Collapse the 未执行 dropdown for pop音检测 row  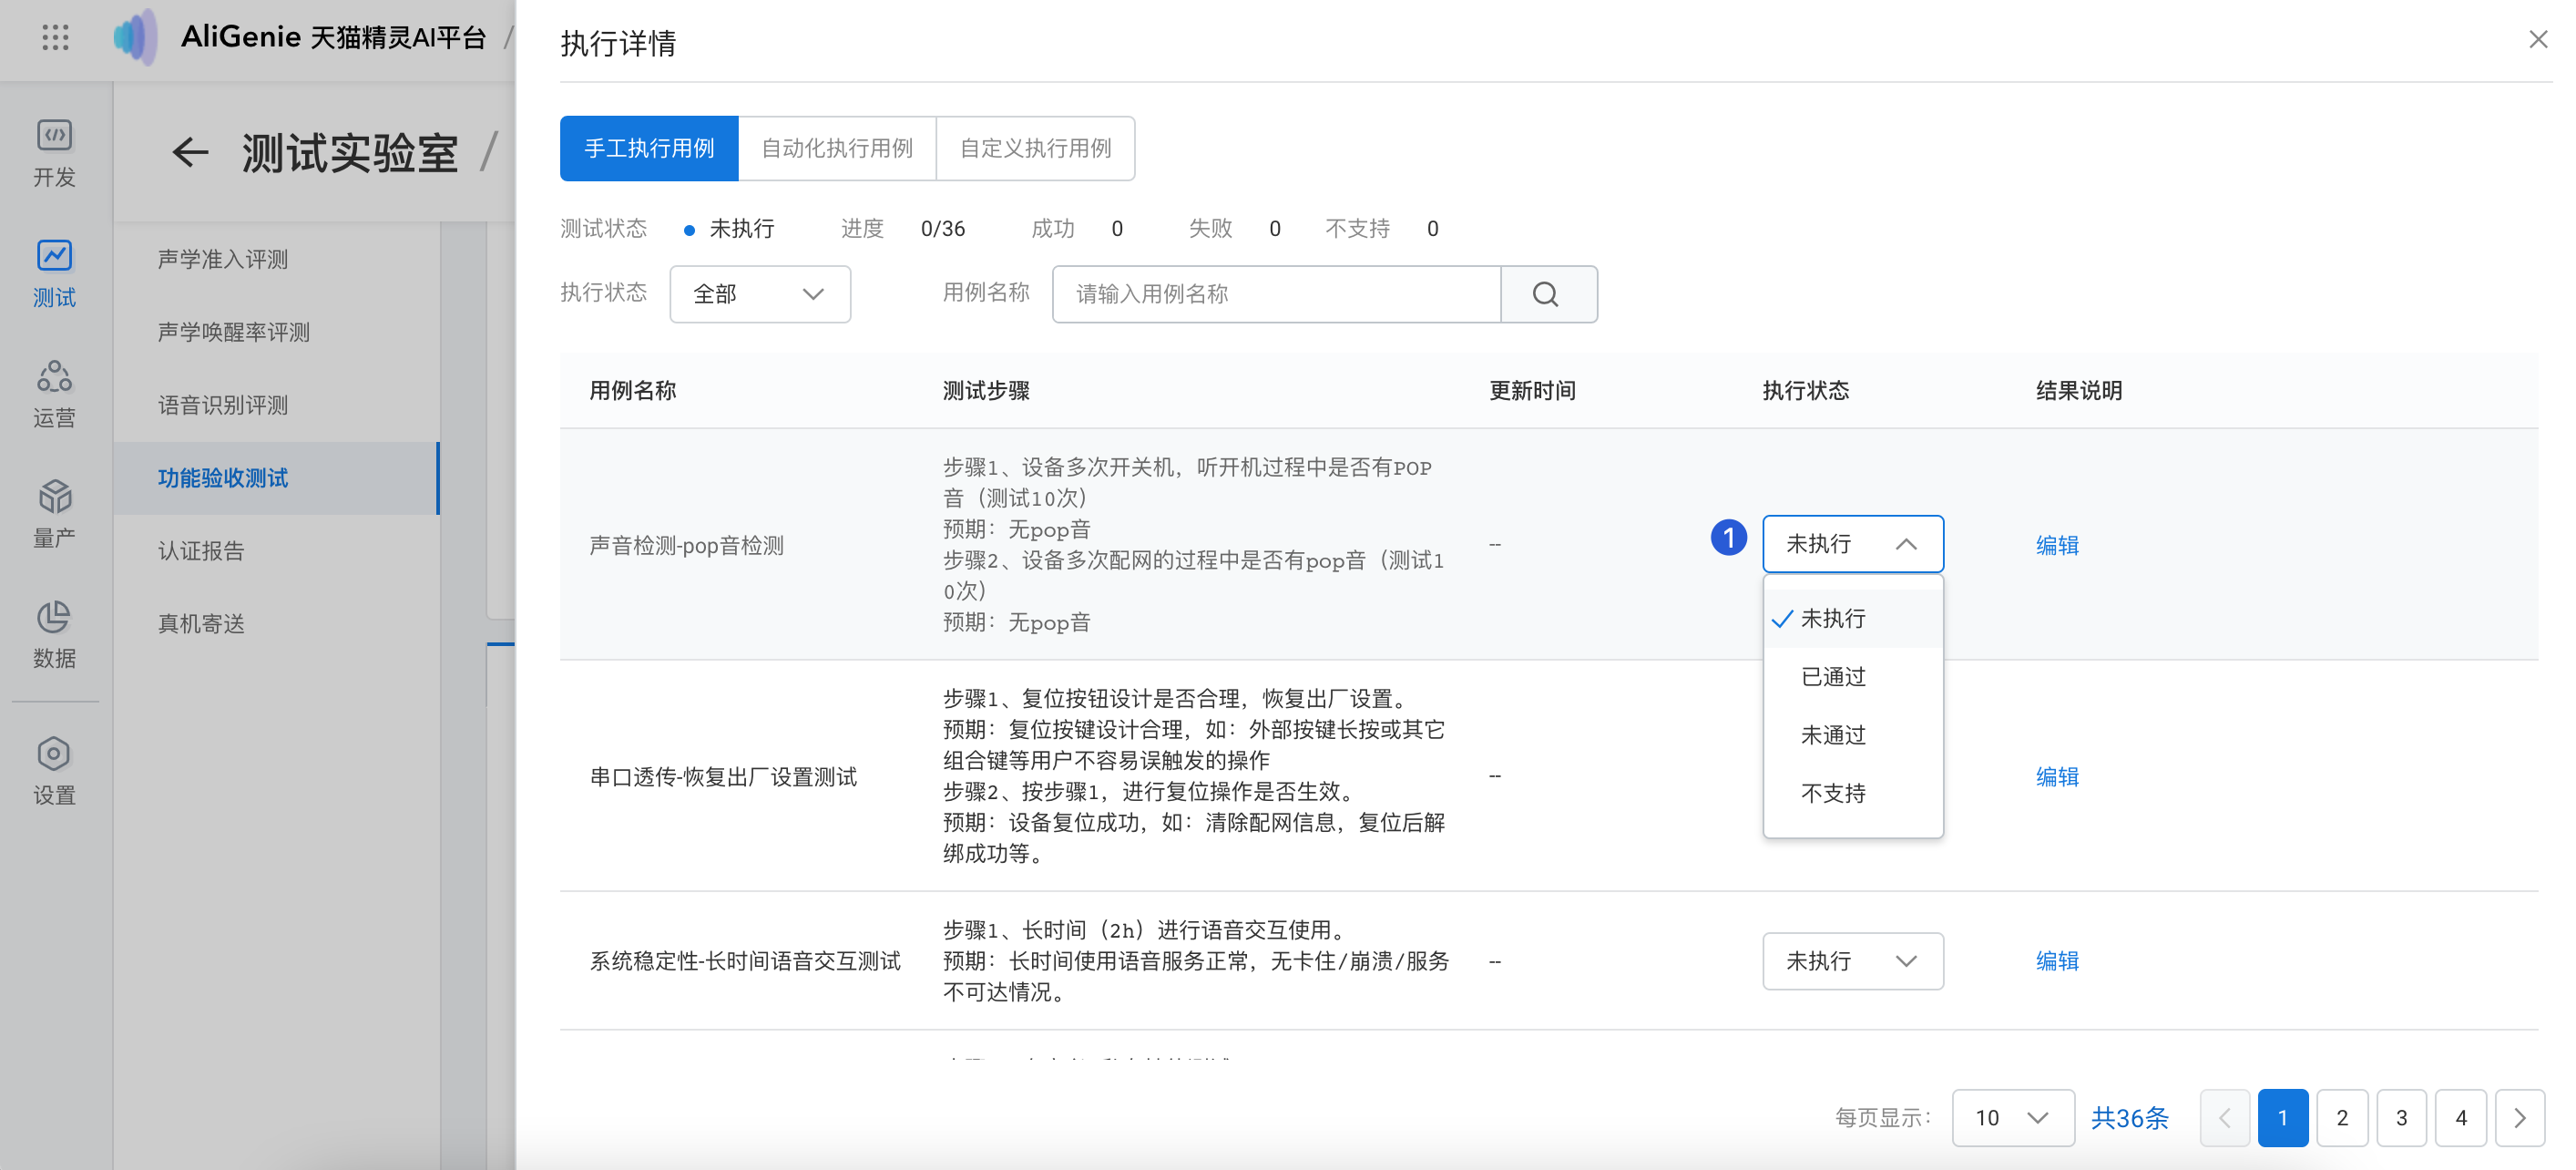(1853, 543)
